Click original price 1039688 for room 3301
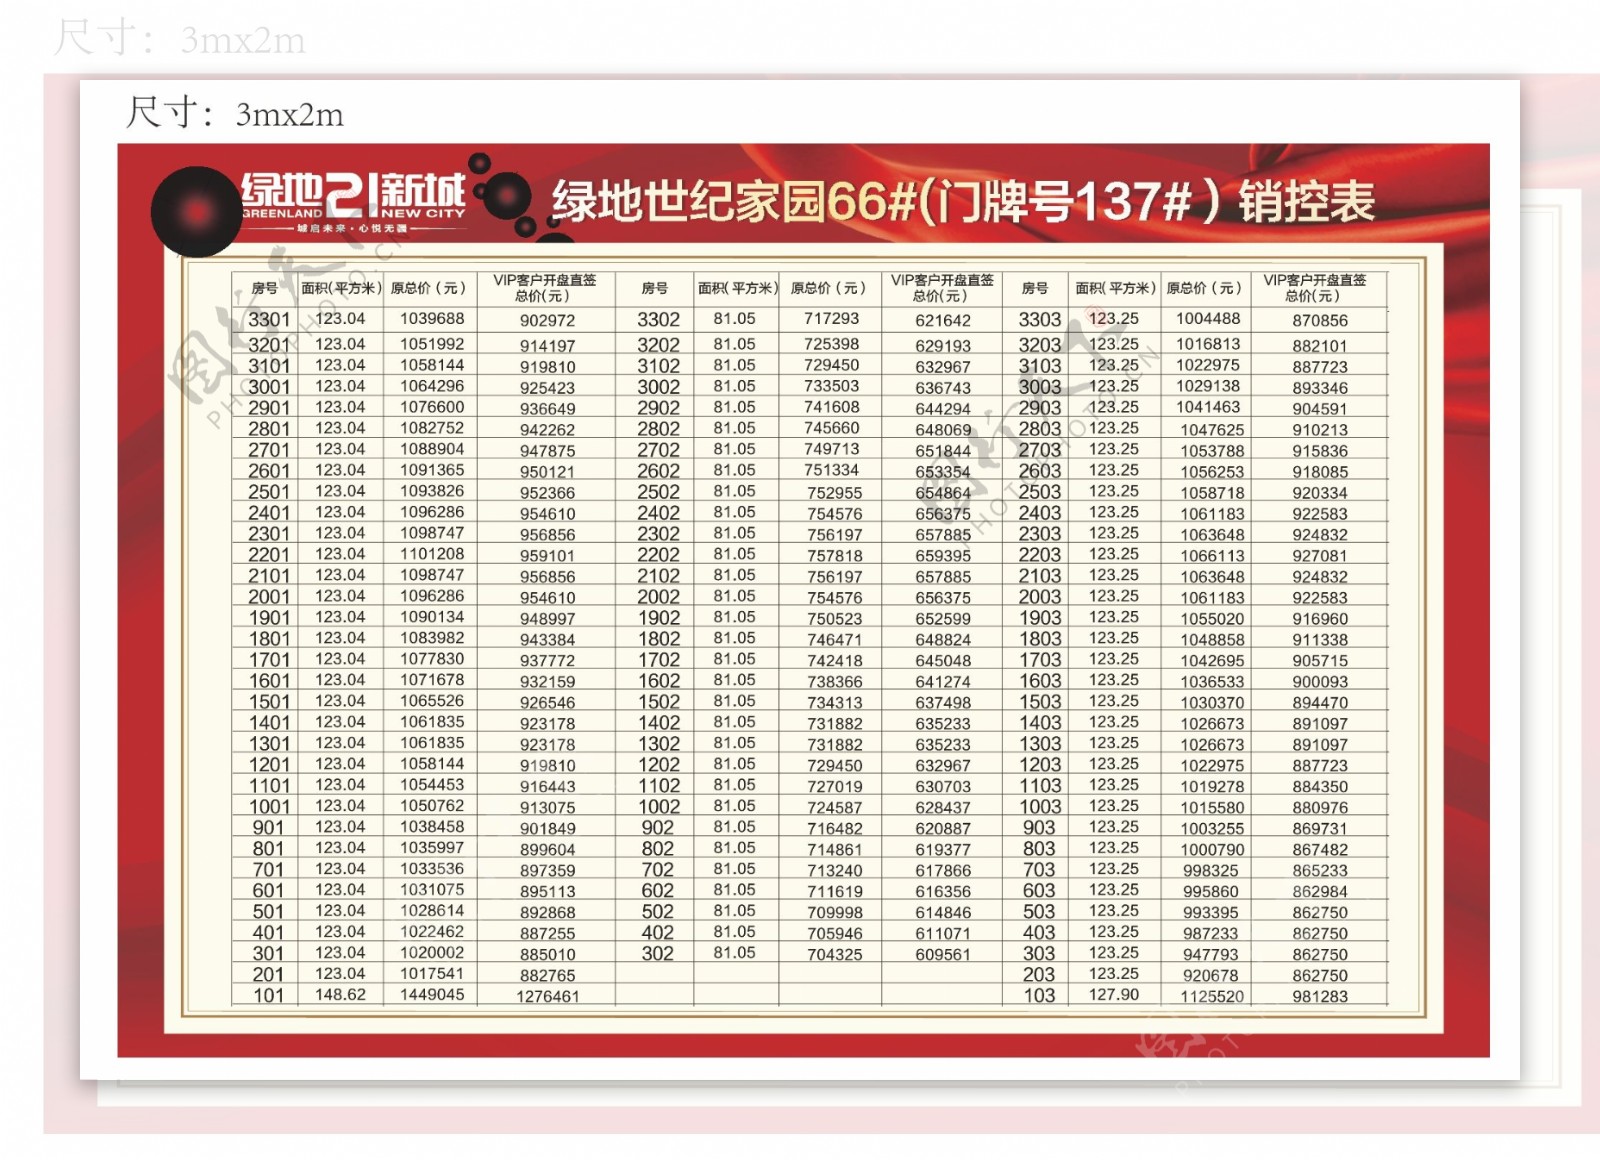The width and height of the screenshot is (1600, 1160). [x=432, y=319]
